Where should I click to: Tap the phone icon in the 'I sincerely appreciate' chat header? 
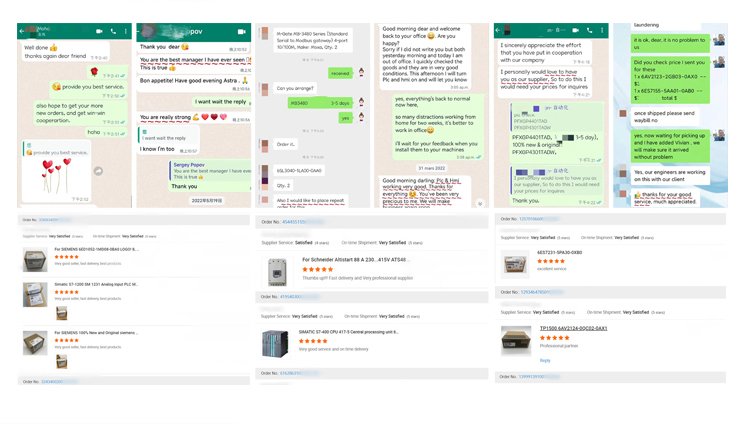click(x=590, y=30)
